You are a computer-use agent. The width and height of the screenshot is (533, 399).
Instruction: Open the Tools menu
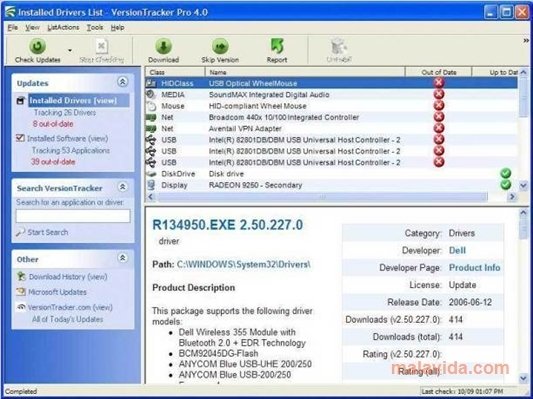click(94, 28)
